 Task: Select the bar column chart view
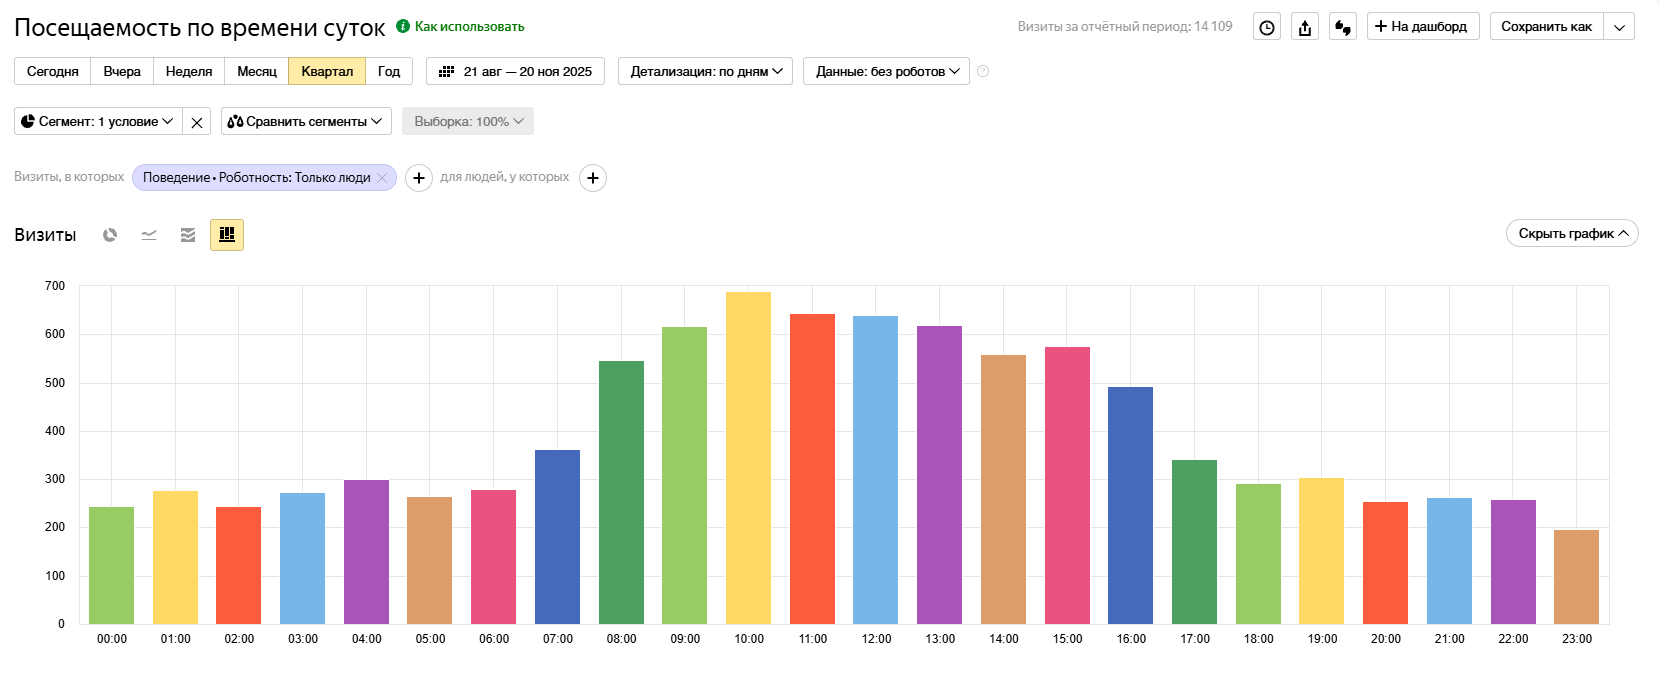click(227, 235)
